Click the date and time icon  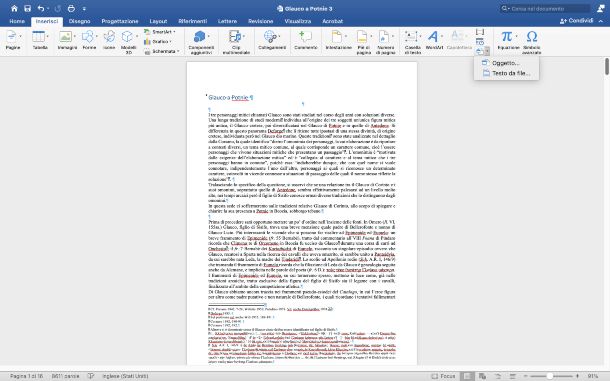tap(480, 41)
